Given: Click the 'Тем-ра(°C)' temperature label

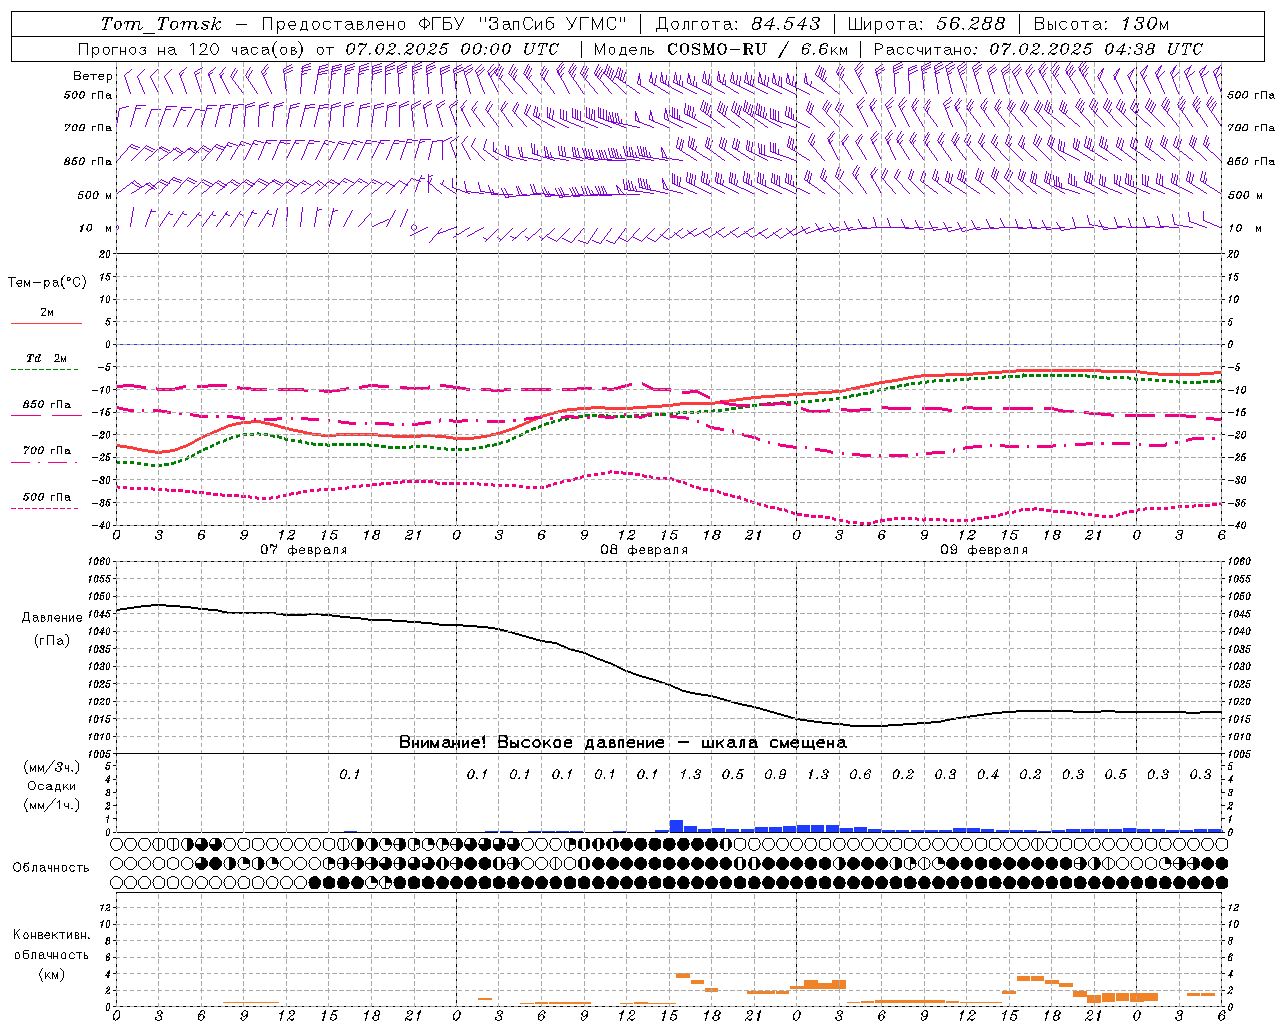Looking at the screenshot, I should [x=47, y=283].
